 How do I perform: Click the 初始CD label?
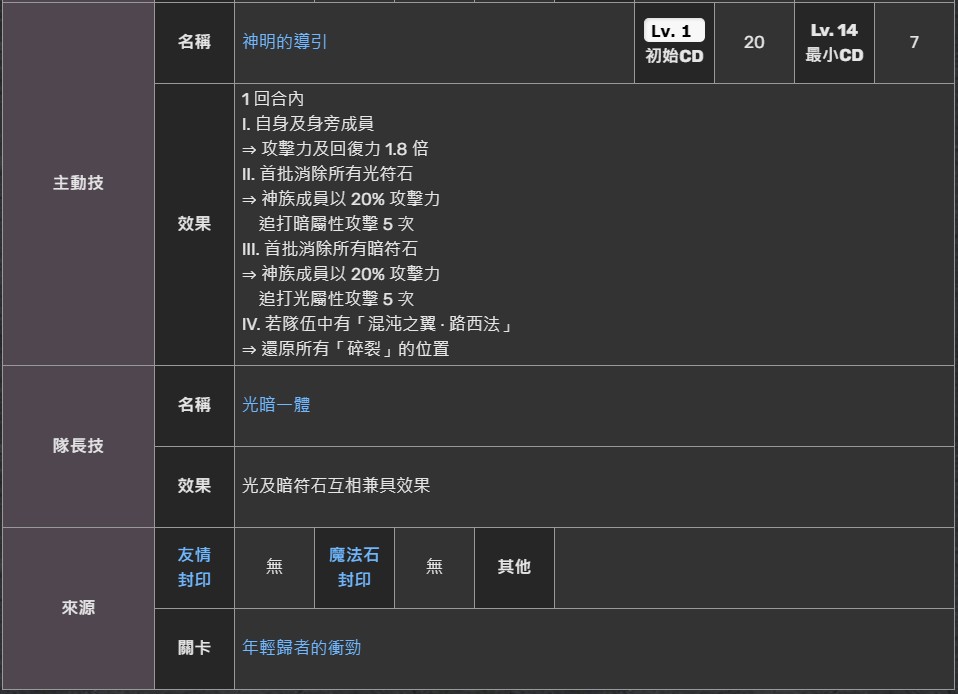pyautogui.click(x=674, y=56)
